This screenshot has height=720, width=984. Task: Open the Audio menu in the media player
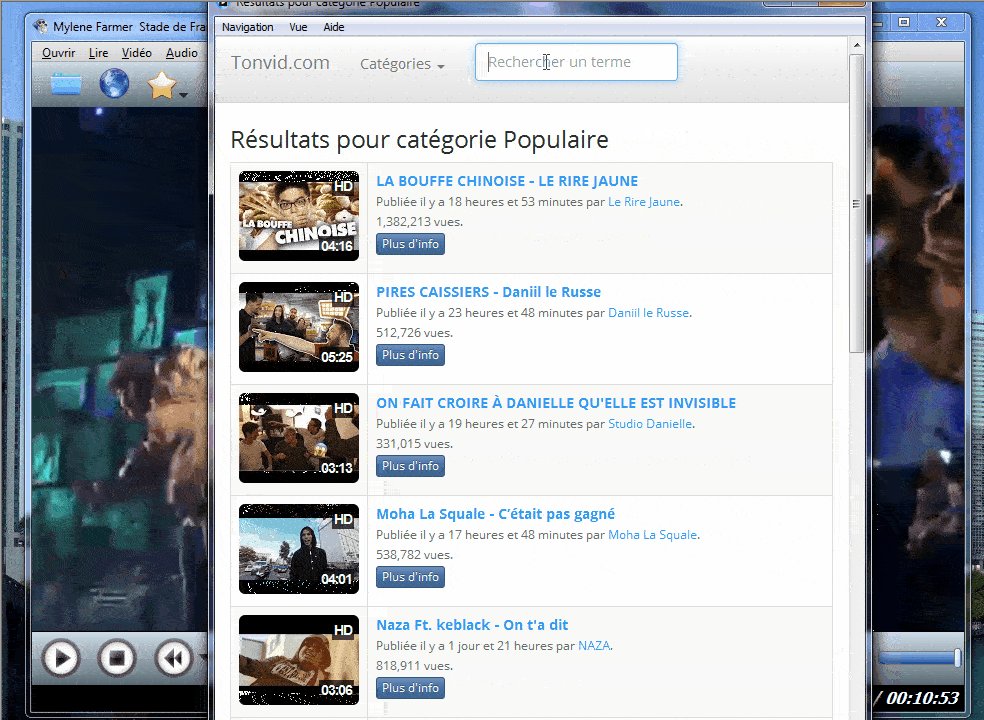tap(181, 53)
